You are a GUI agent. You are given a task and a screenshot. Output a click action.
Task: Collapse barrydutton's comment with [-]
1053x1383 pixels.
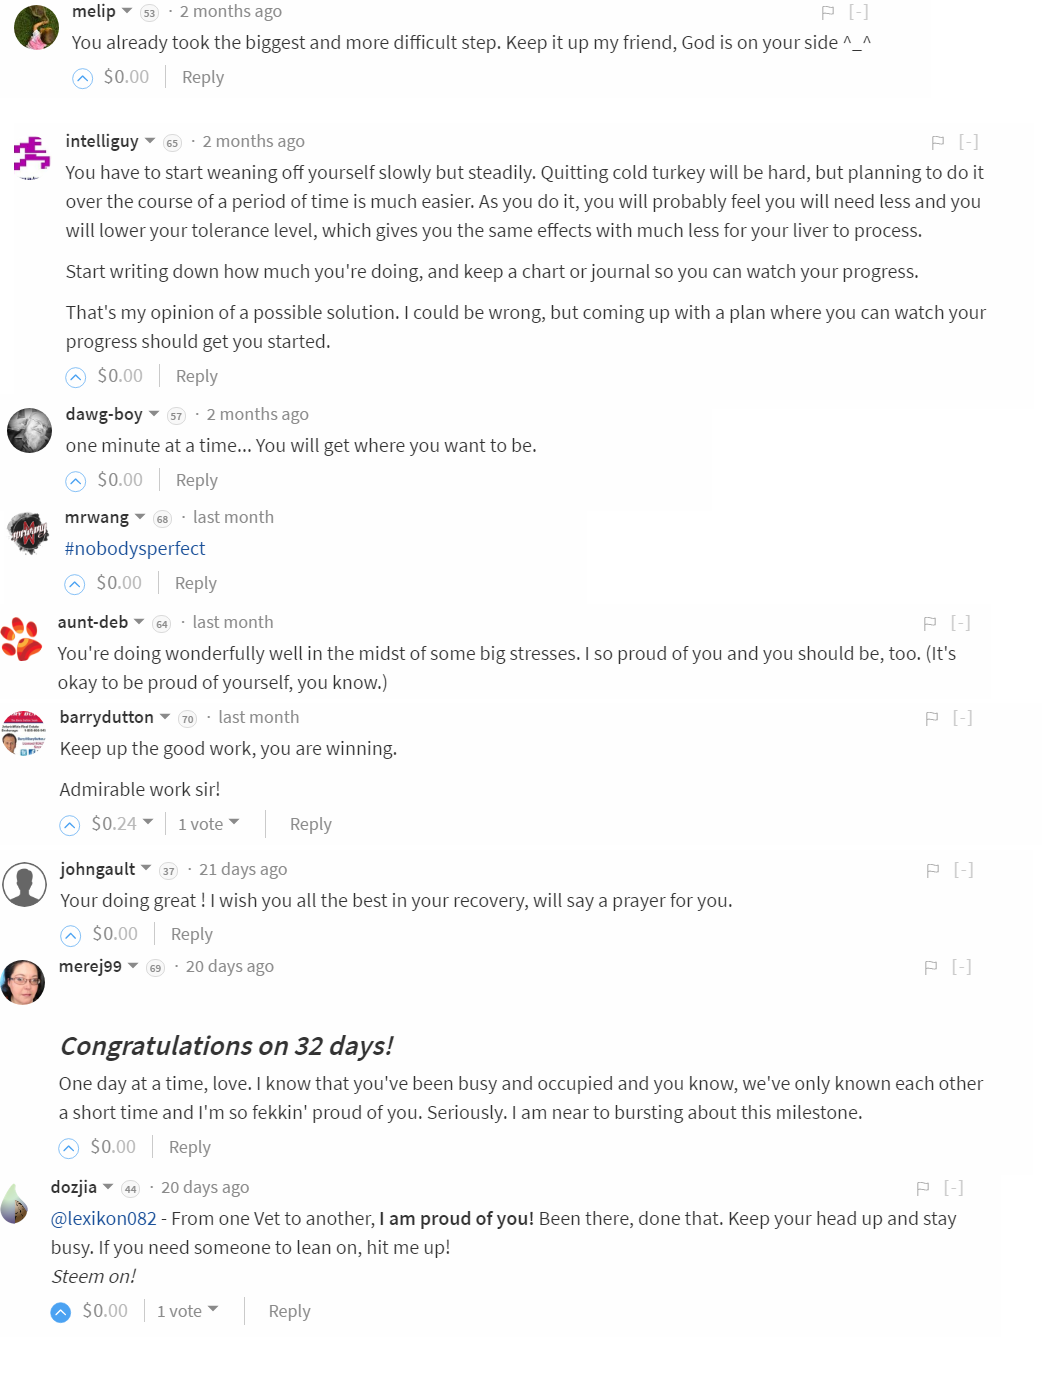(962, 718)
